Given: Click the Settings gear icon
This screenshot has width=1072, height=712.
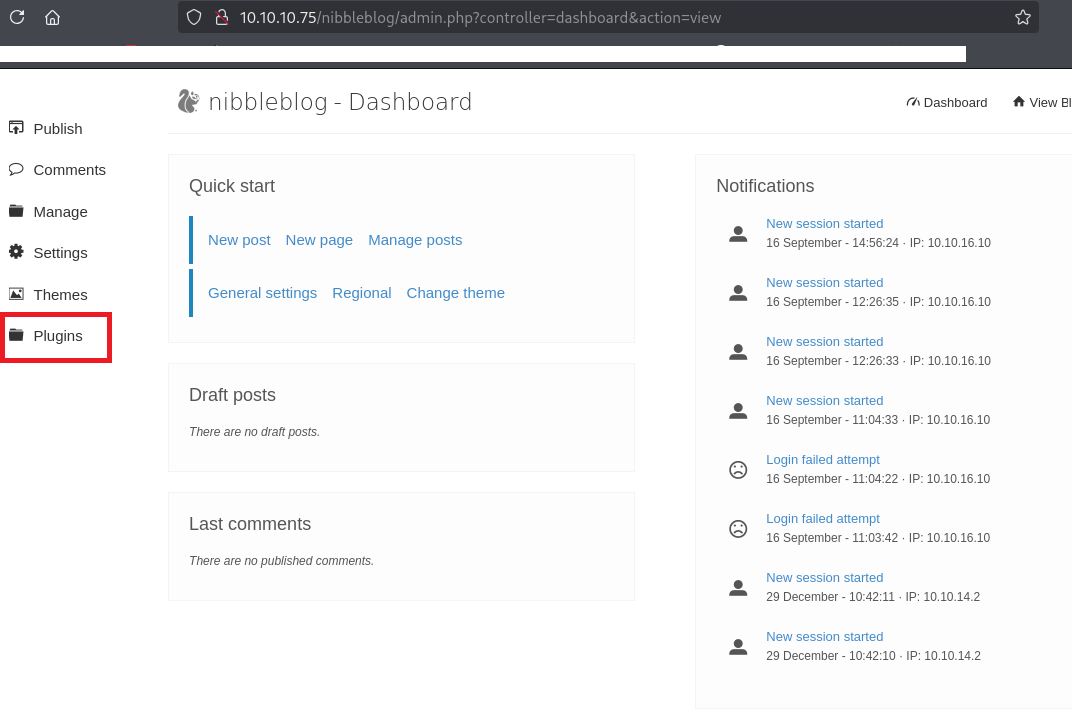Looking at the screenshot, I should point(16,252).
